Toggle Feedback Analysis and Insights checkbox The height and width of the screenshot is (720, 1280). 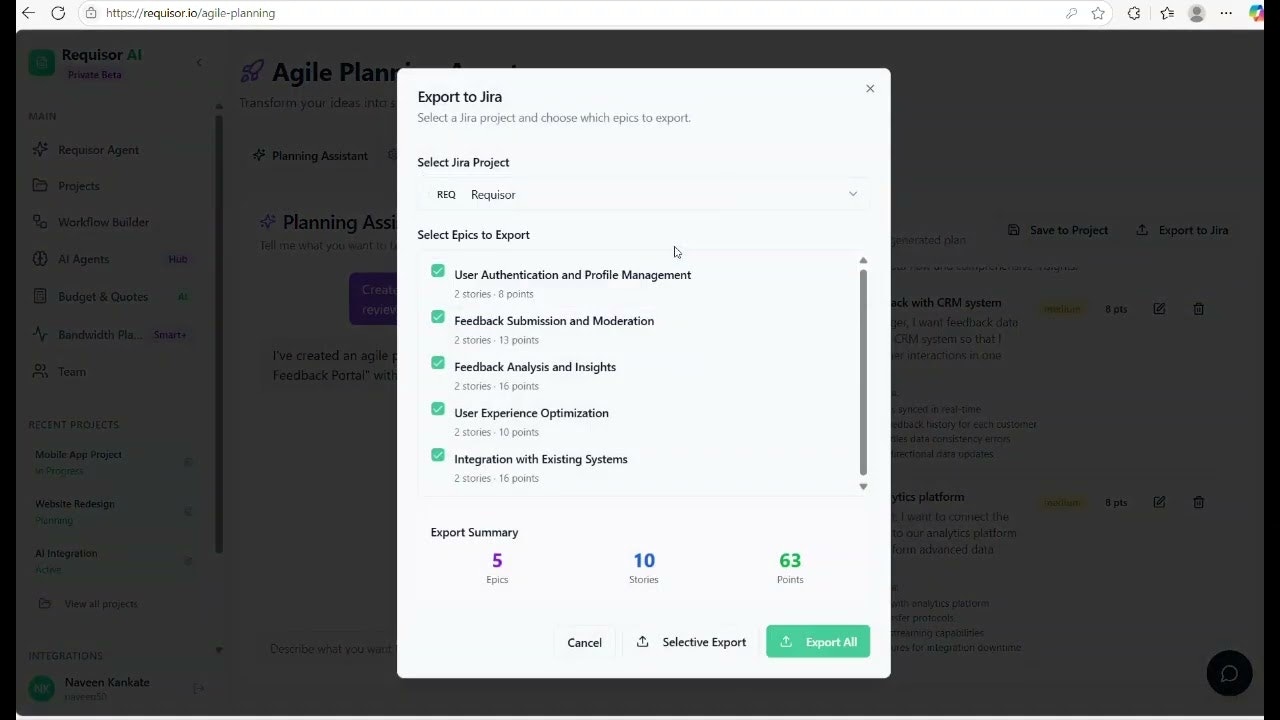(438, 363)
